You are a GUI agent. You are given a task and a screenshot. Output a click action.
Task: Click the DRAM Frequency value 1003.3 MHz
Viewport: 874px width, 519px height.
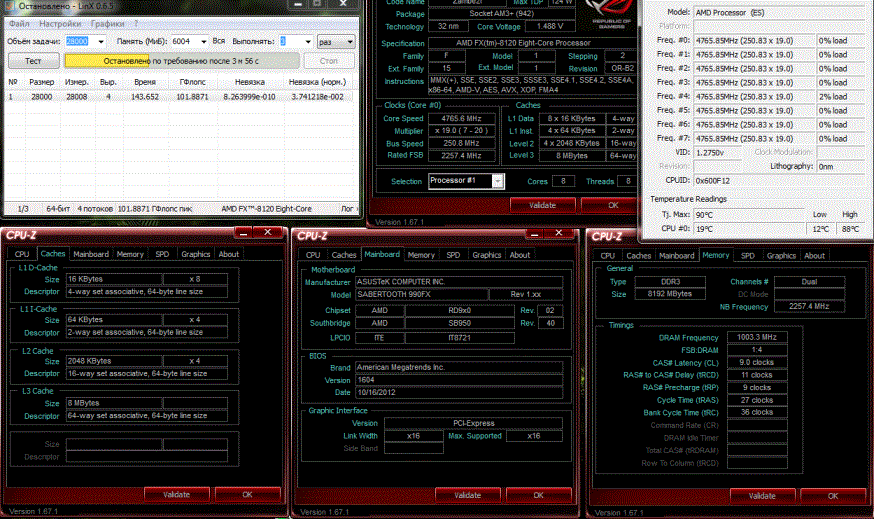pyautogui.click(x=757, y=337)
